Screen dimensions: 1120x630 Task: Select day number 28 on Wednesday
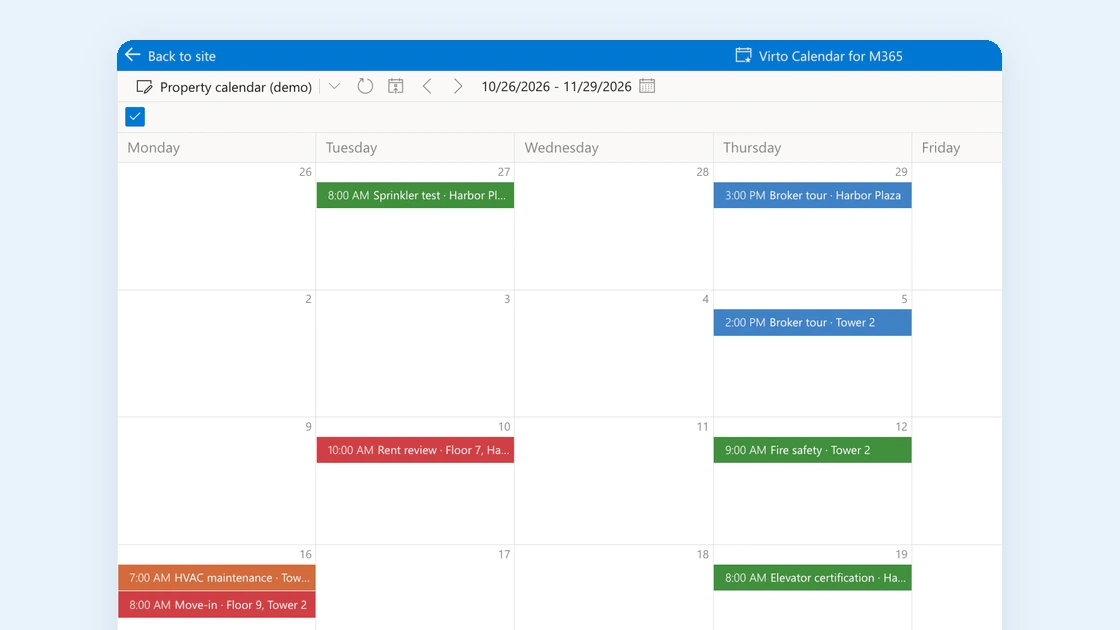click(702, 171)
